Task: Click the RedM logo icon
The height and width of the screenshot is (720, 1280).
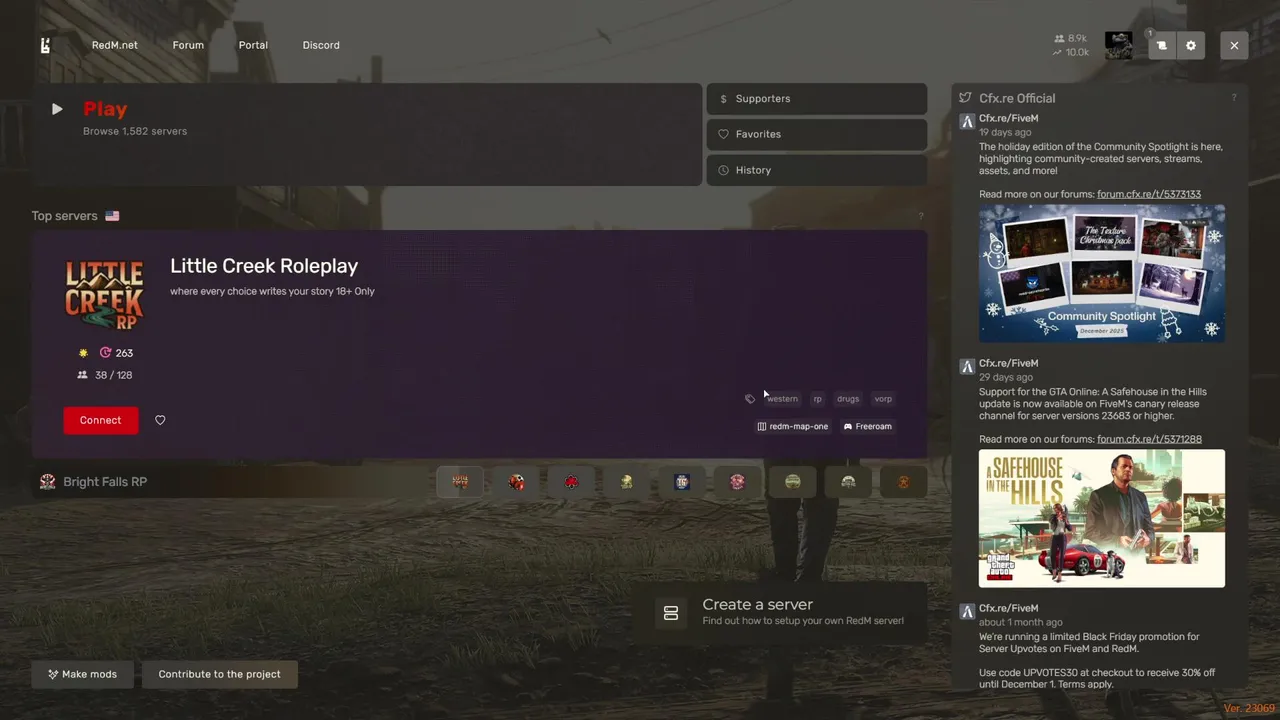Action: coord(45,45)
